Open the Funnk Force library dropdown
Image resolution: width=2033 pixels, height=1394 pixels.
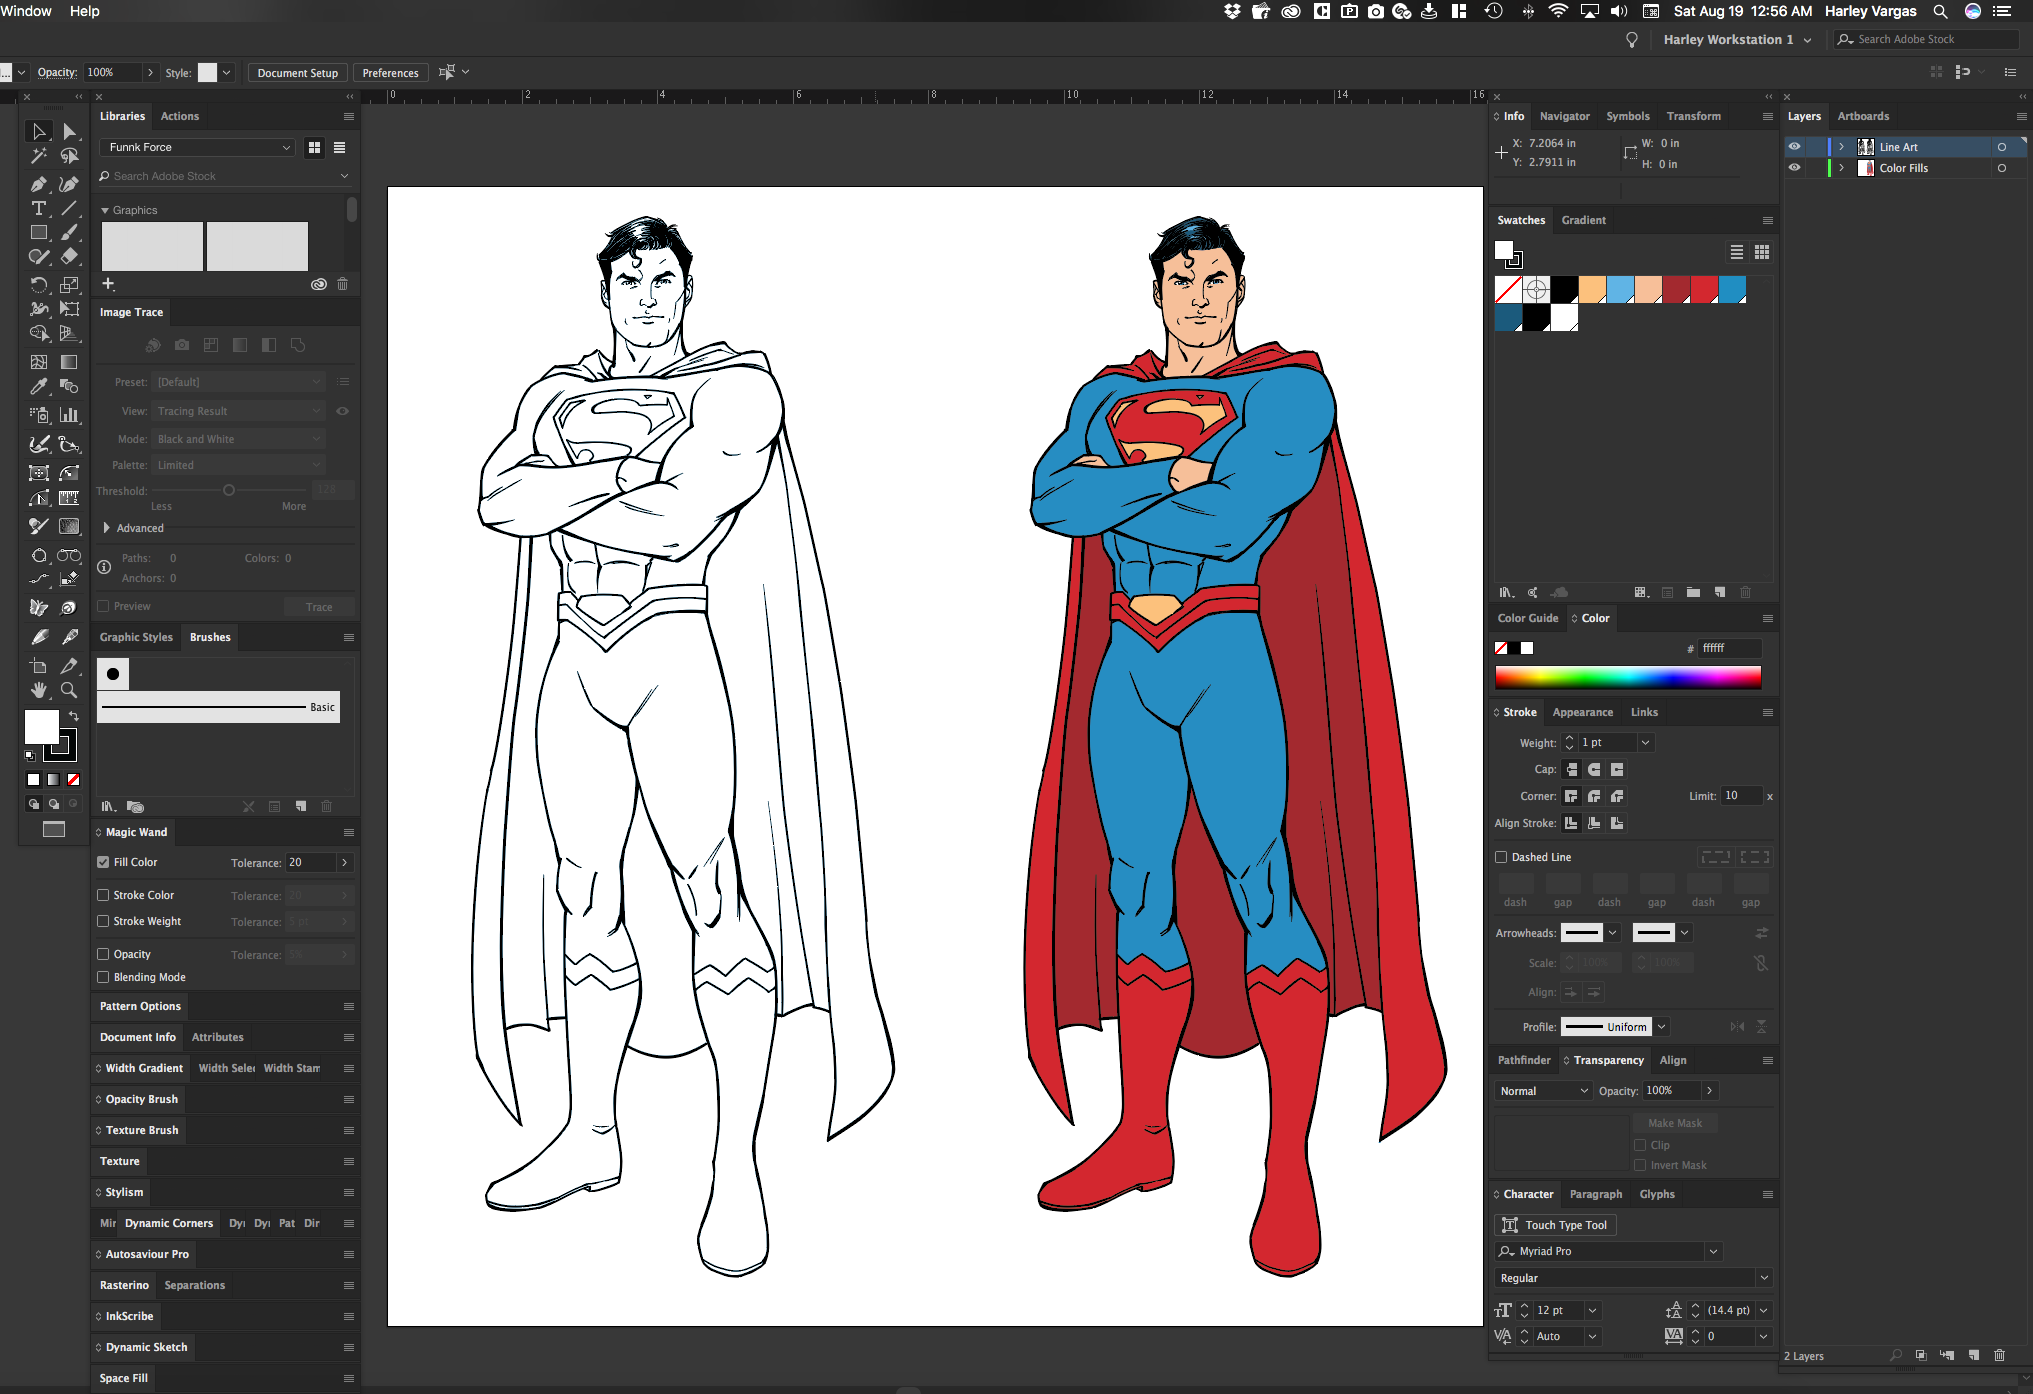pyautogui.click(x=197, y=147)
